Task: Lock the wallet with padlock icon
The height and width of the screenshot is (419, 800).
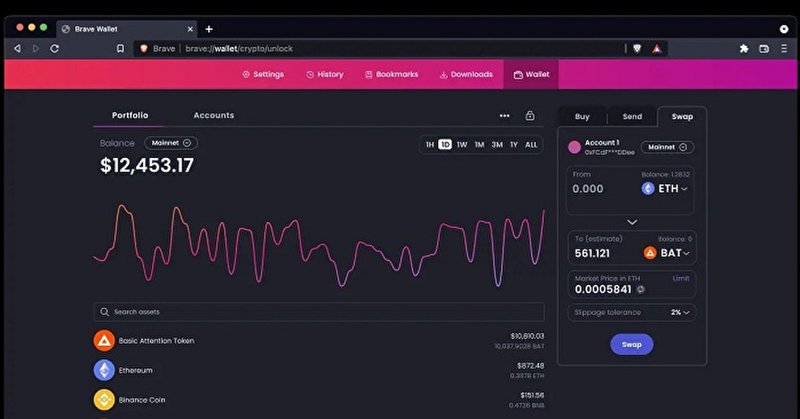Action: pyautogui.click(x=530, y=115)
